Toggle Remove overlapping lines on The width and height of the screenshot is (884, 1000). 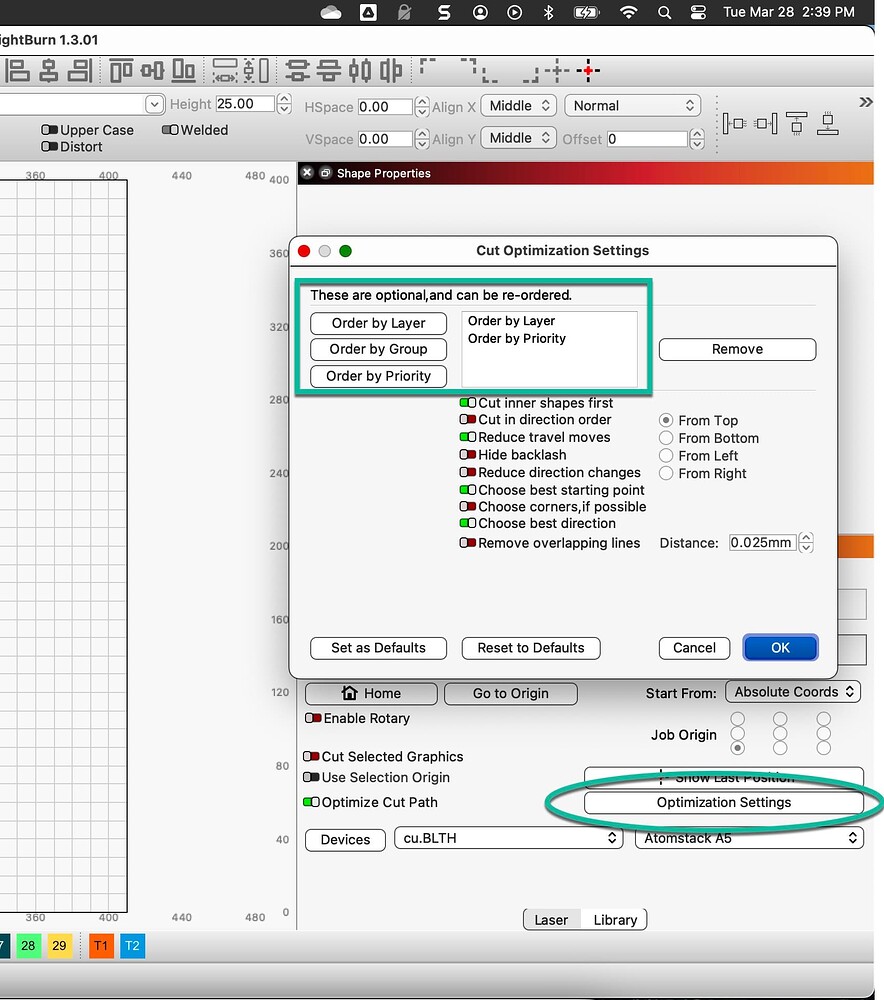click(x=470, y=543)
